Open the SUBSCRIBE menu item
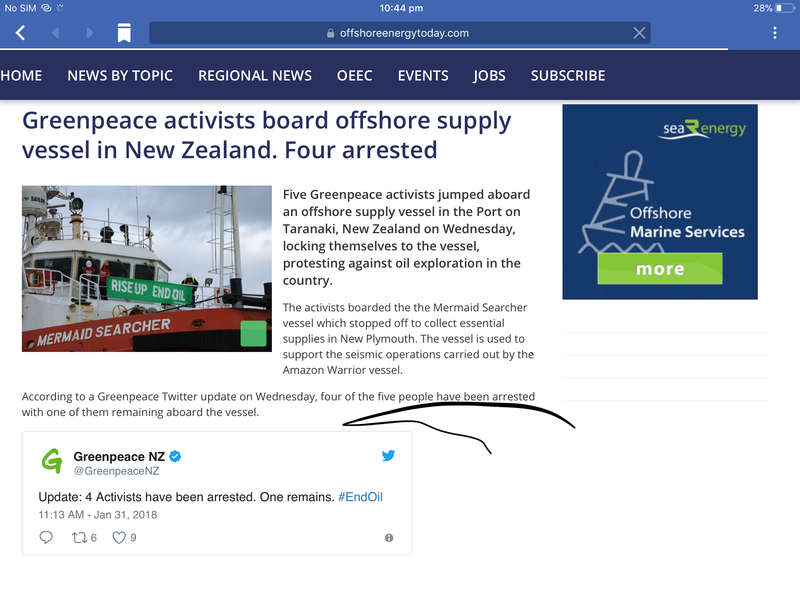 point(568,76)
